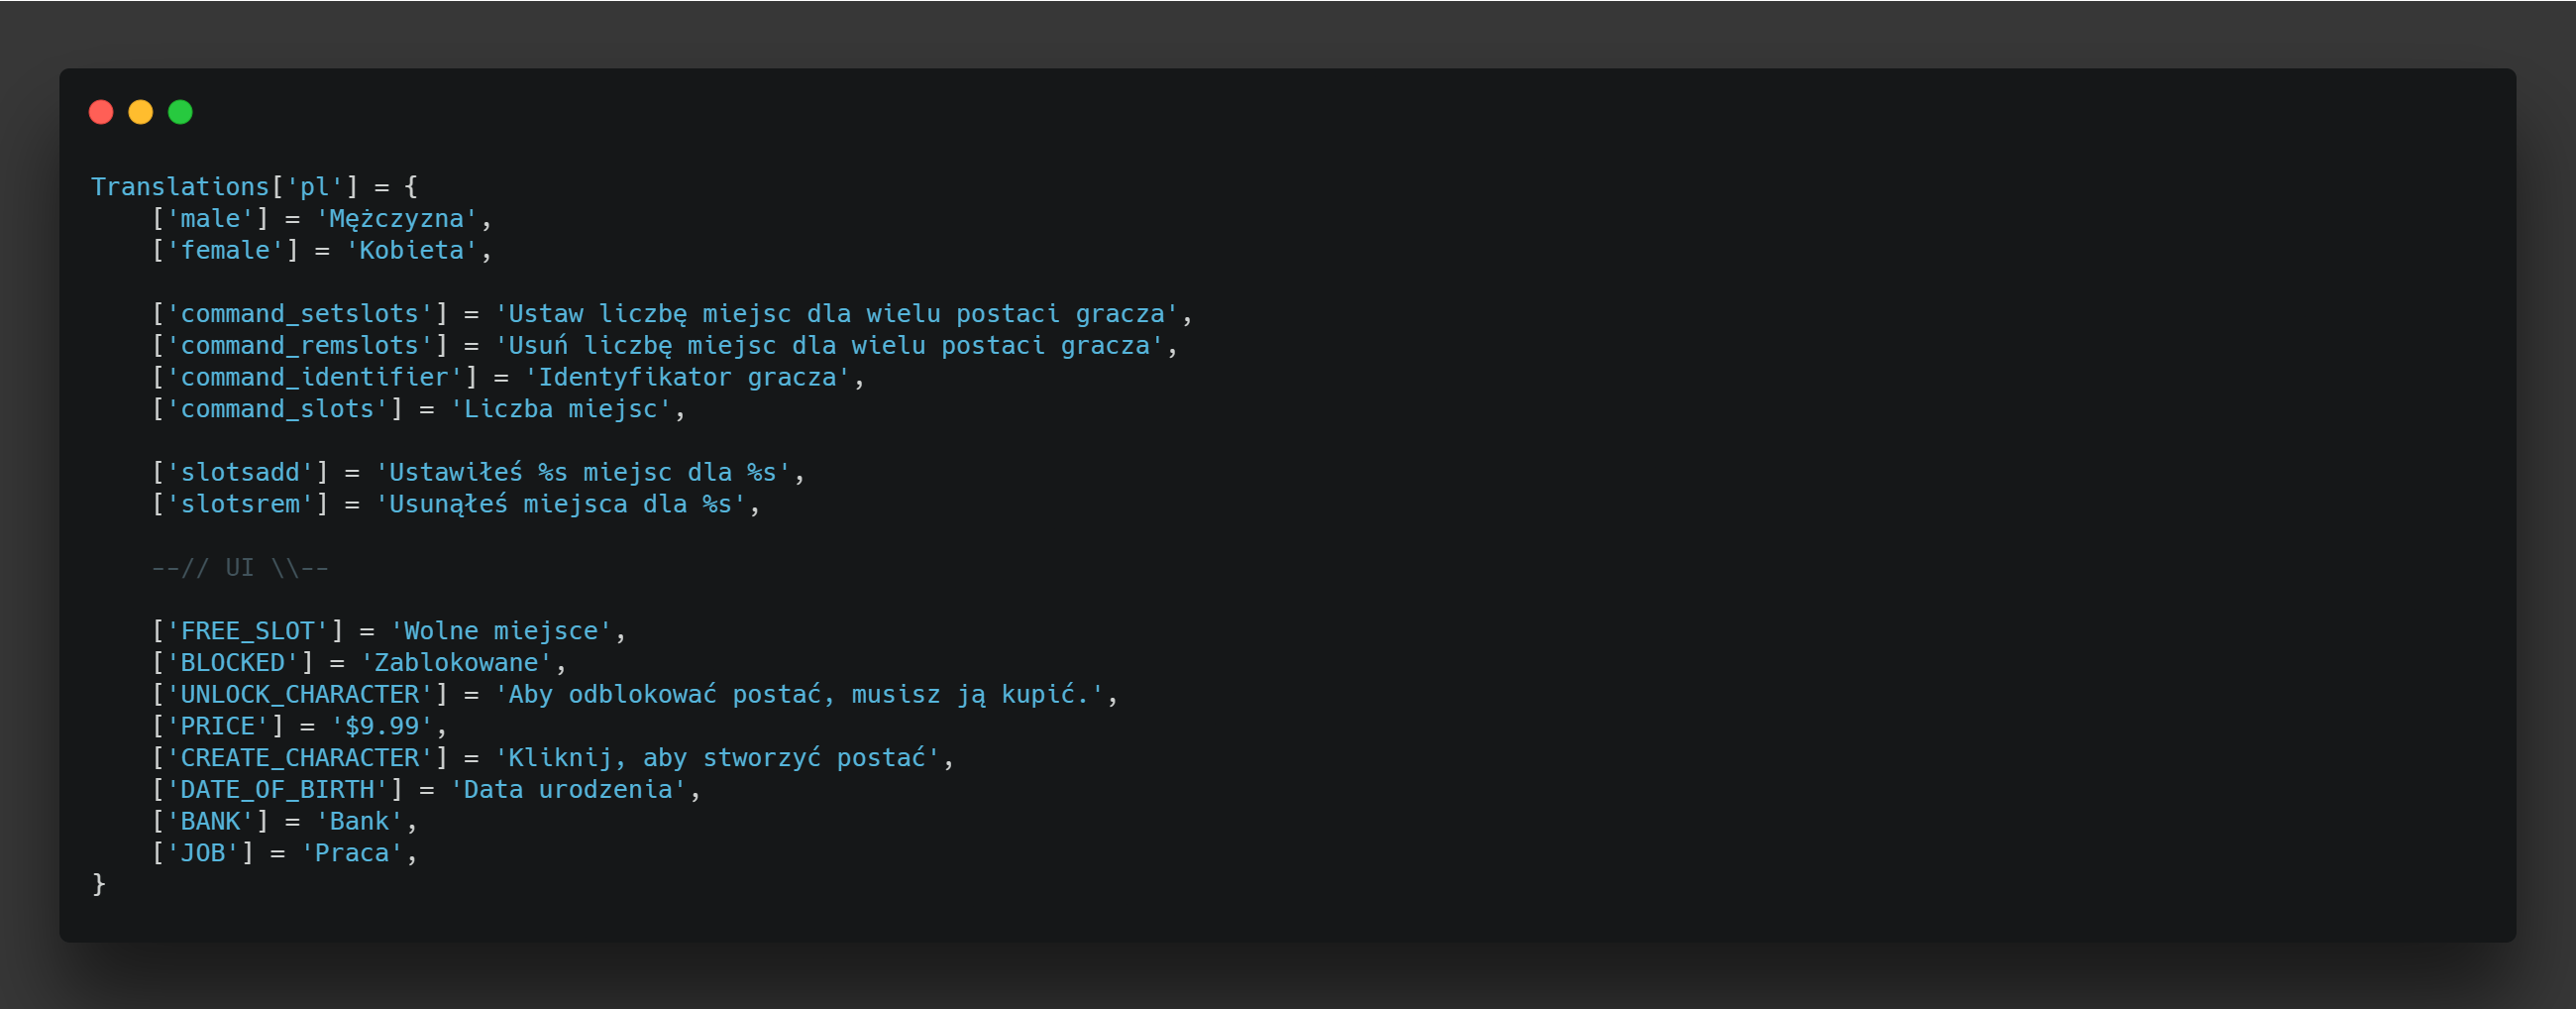Click the green maximize dot
This screenshot has width=2576, height=1009.
tap(180, 112)
